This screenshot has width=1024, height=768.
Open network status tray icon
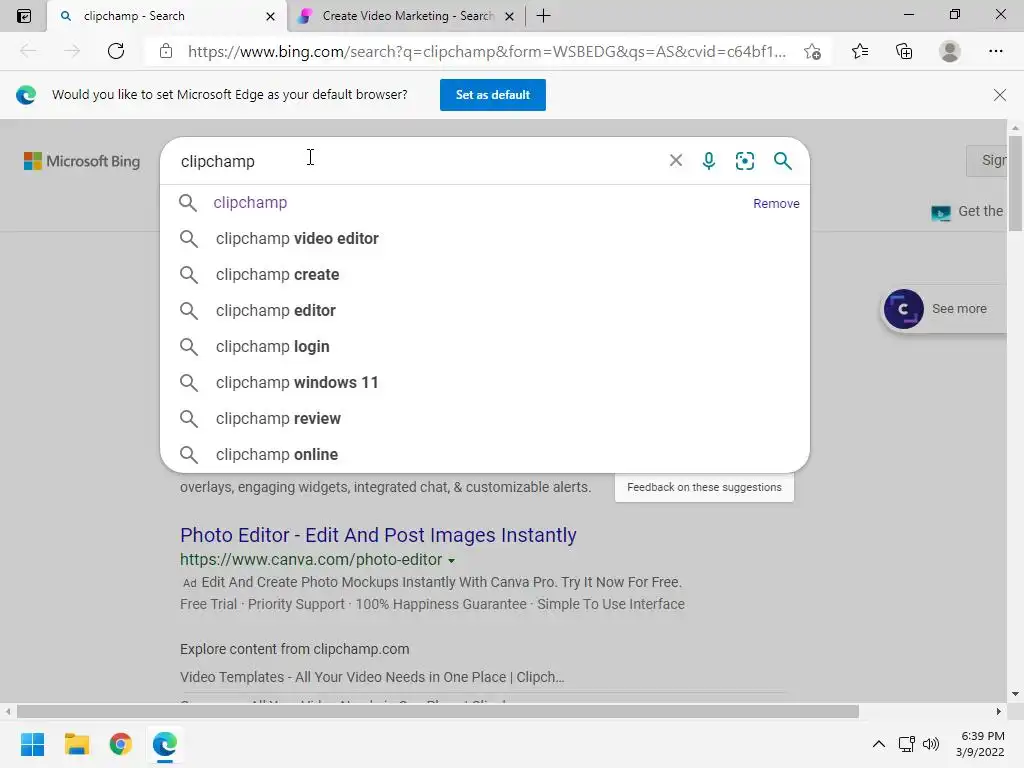pos(906,744)
